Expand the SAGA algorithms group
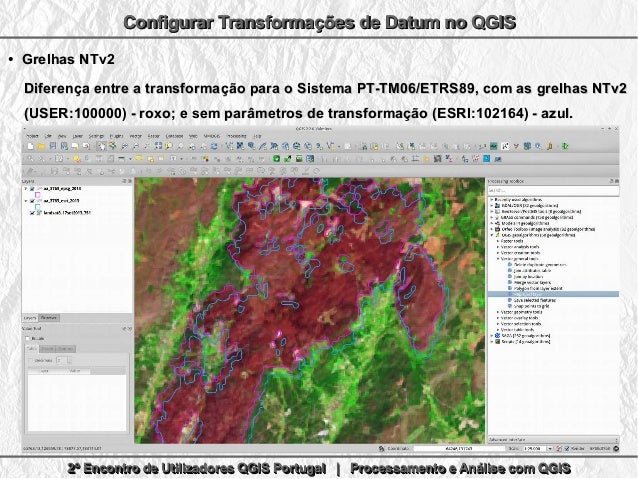The width and height of the screenshot is (638, 479). tap(492, 336)
